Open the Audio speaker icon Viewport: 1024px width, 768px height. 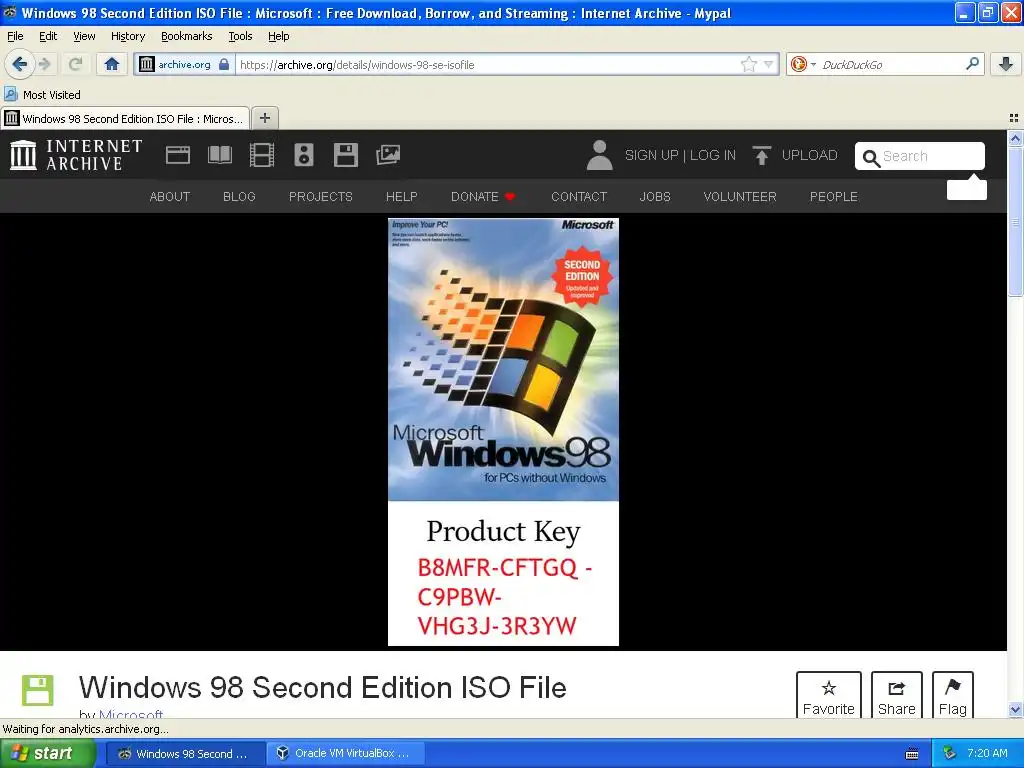point(304,155)
